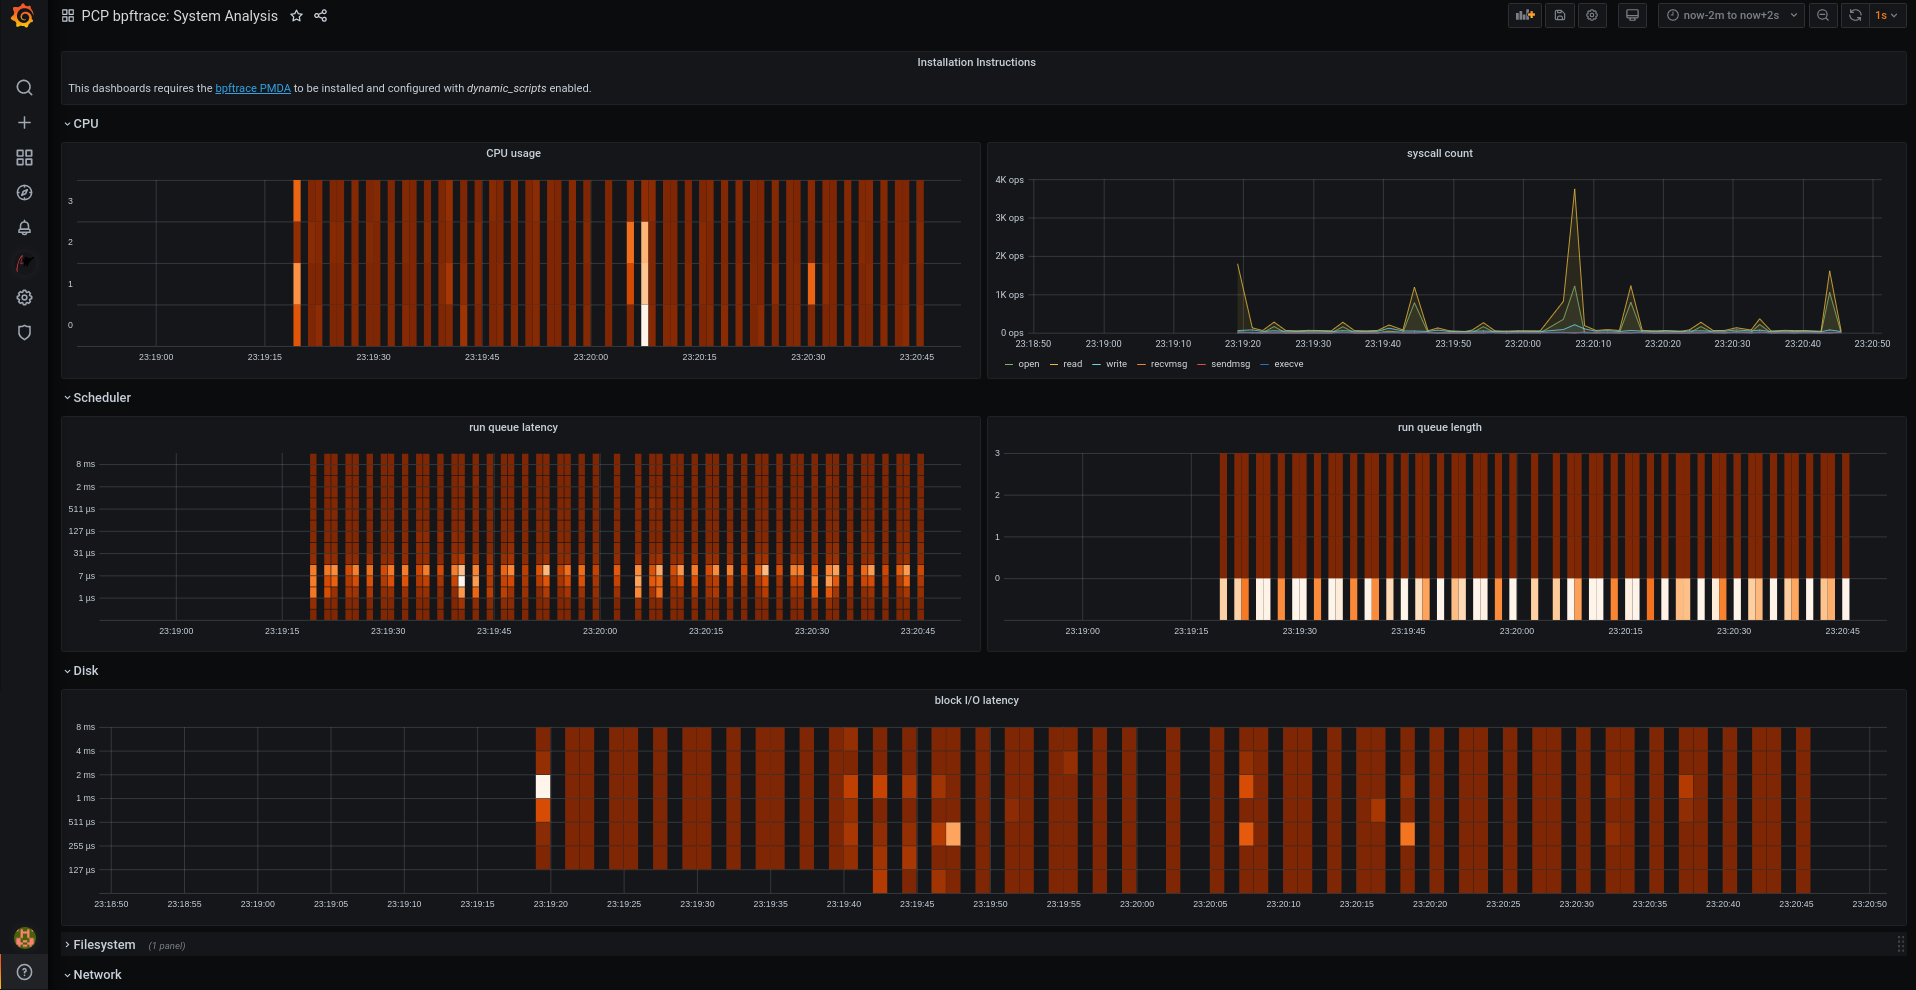The height and width of the screenshot is (990, 1916).
Task: Open the Server Admin shield icon
Action: click(24, 333)
